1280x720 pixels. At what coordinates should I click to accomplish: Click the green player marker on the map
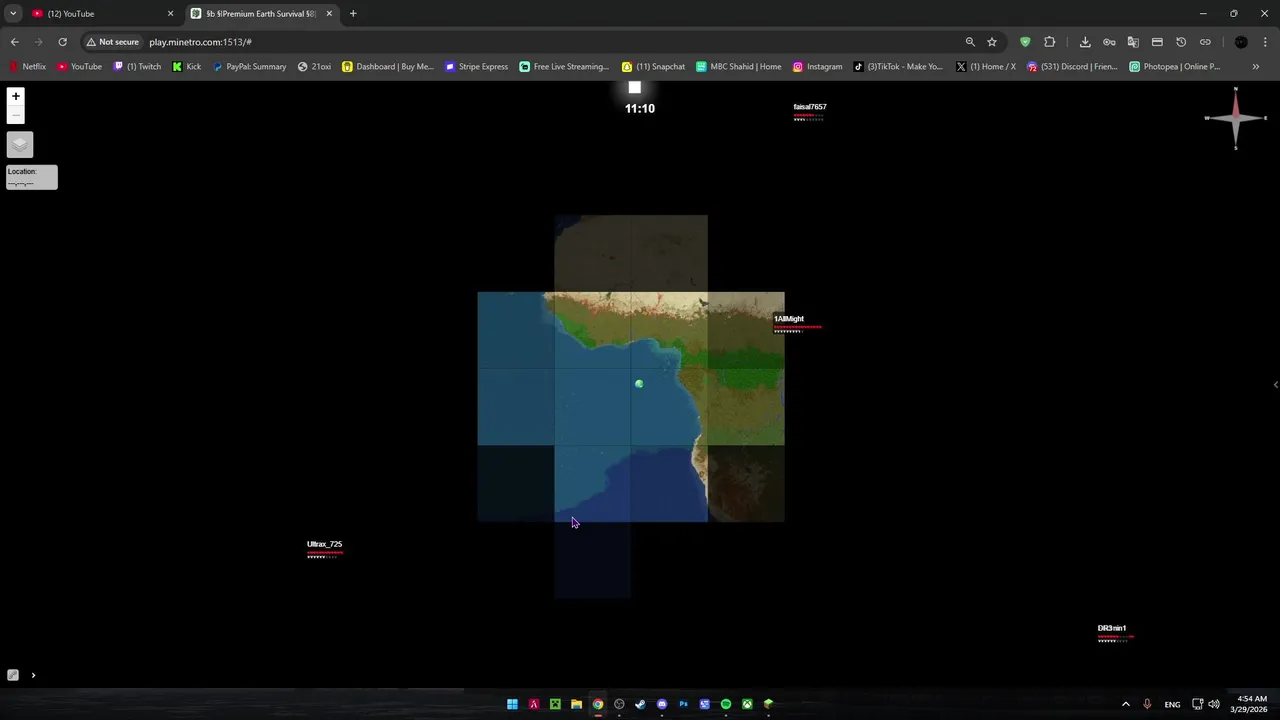coord(639,384)
